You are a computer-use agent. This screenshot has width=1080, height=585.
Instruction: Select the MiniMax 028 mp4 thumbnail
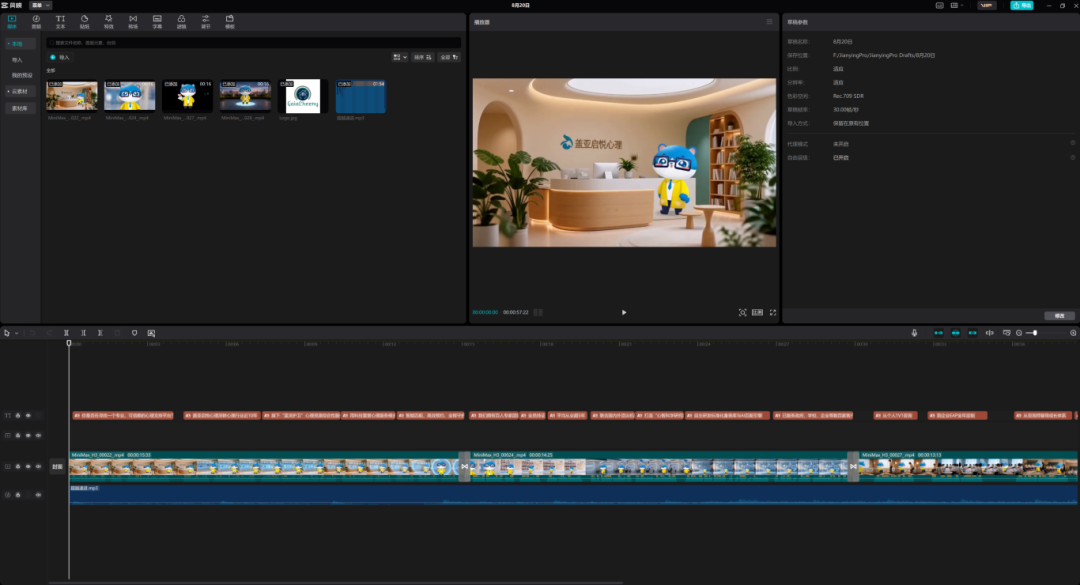pyautogui.click(x=245, y=96)
